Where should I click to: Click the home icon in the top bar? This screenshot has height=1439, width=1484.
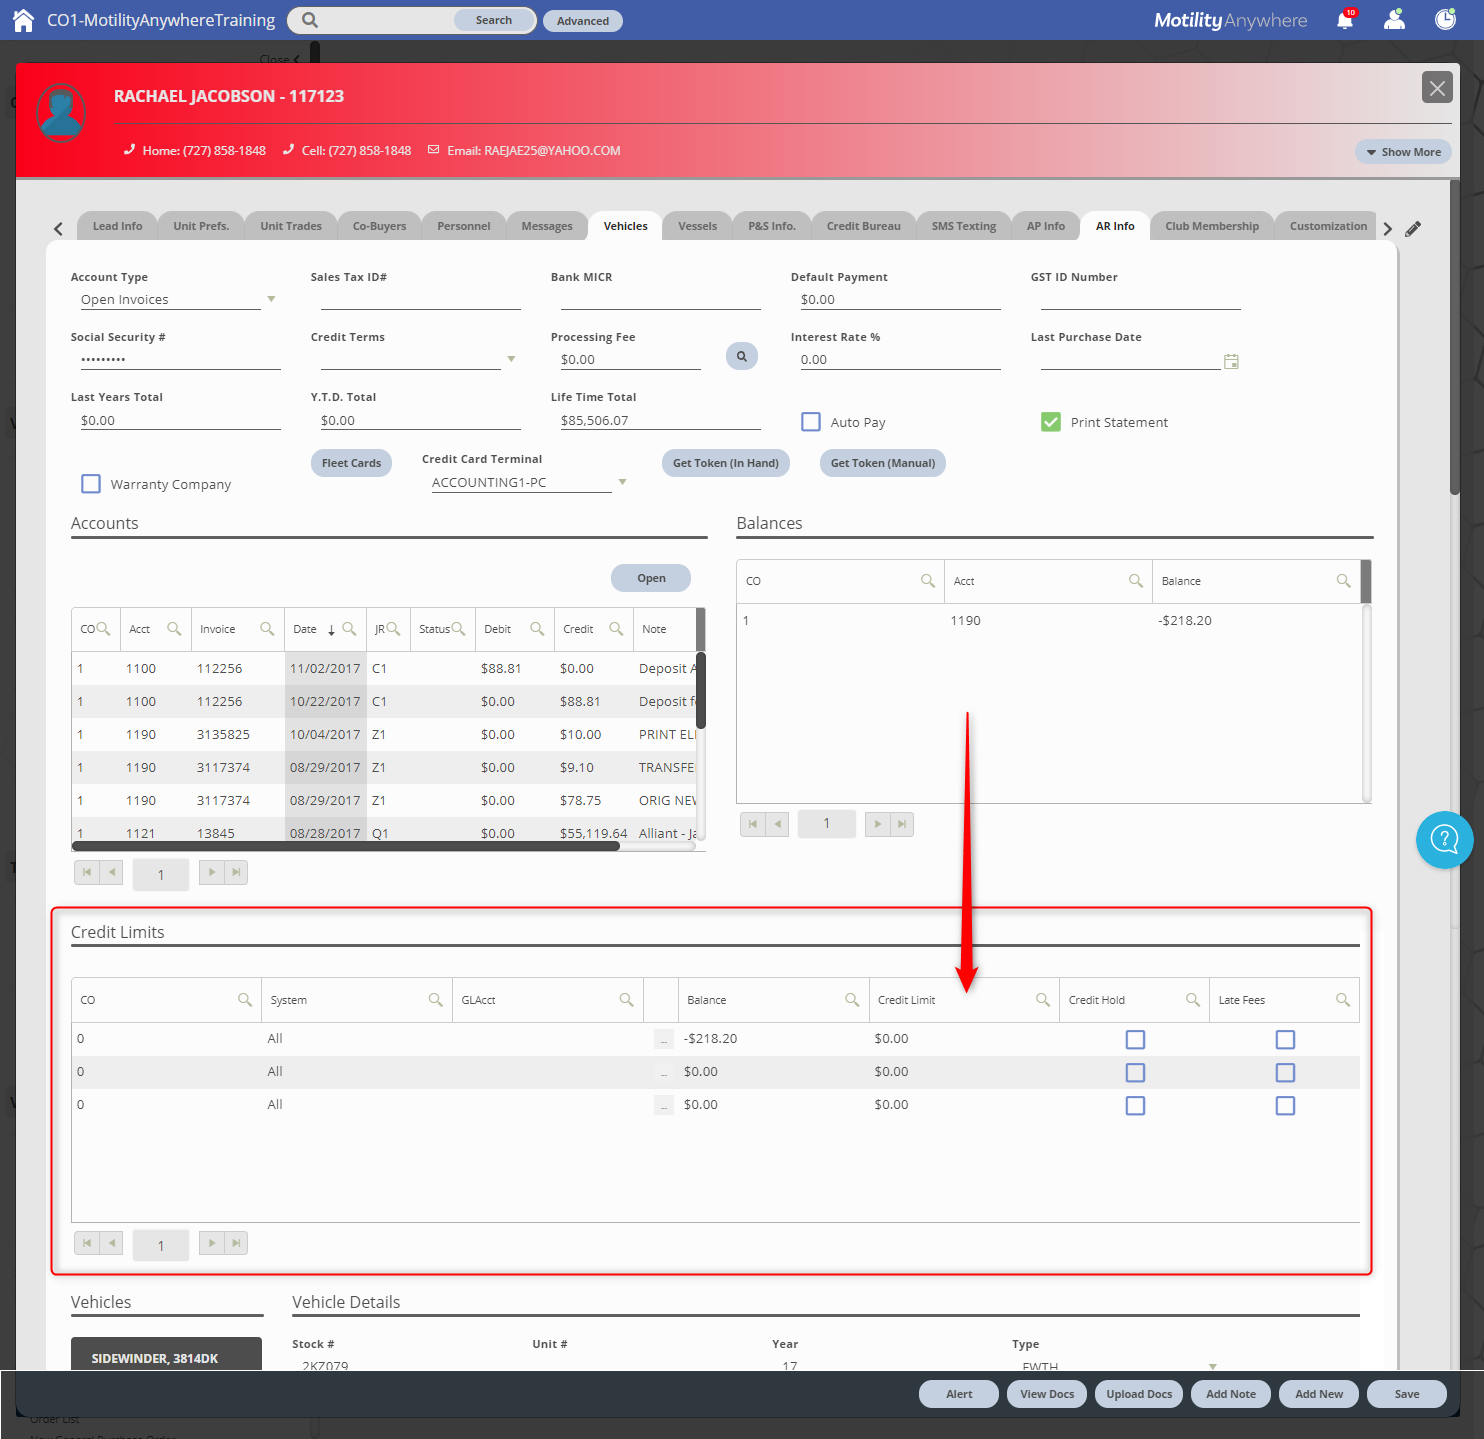coord(22,19)
